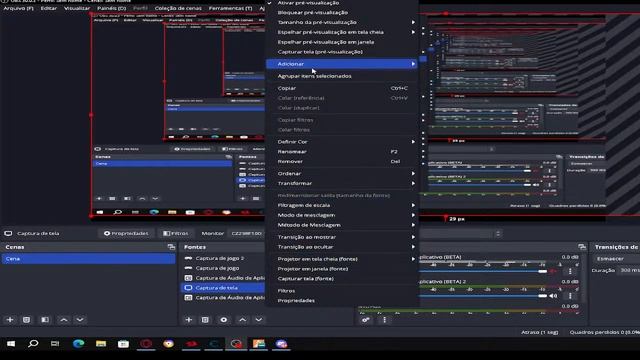Click the Duração 300 ms field

pos(630,270)
